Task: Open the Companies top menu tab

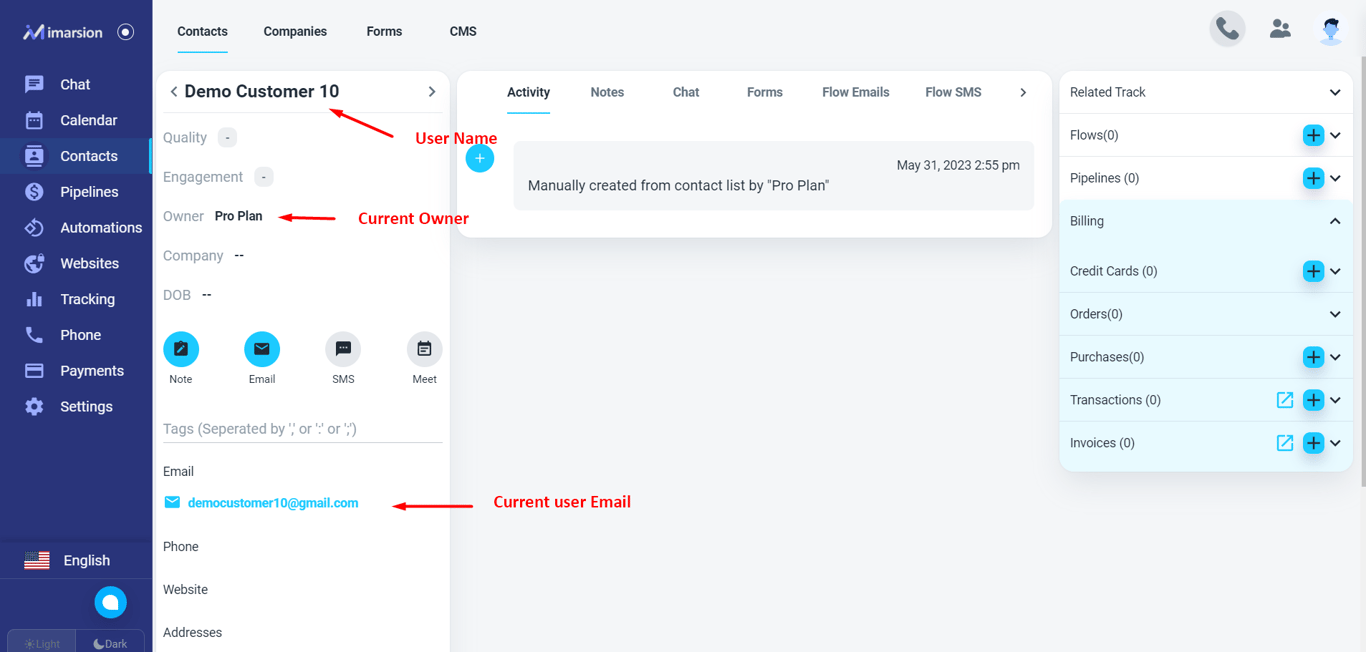Action: [x=295, y=31]
